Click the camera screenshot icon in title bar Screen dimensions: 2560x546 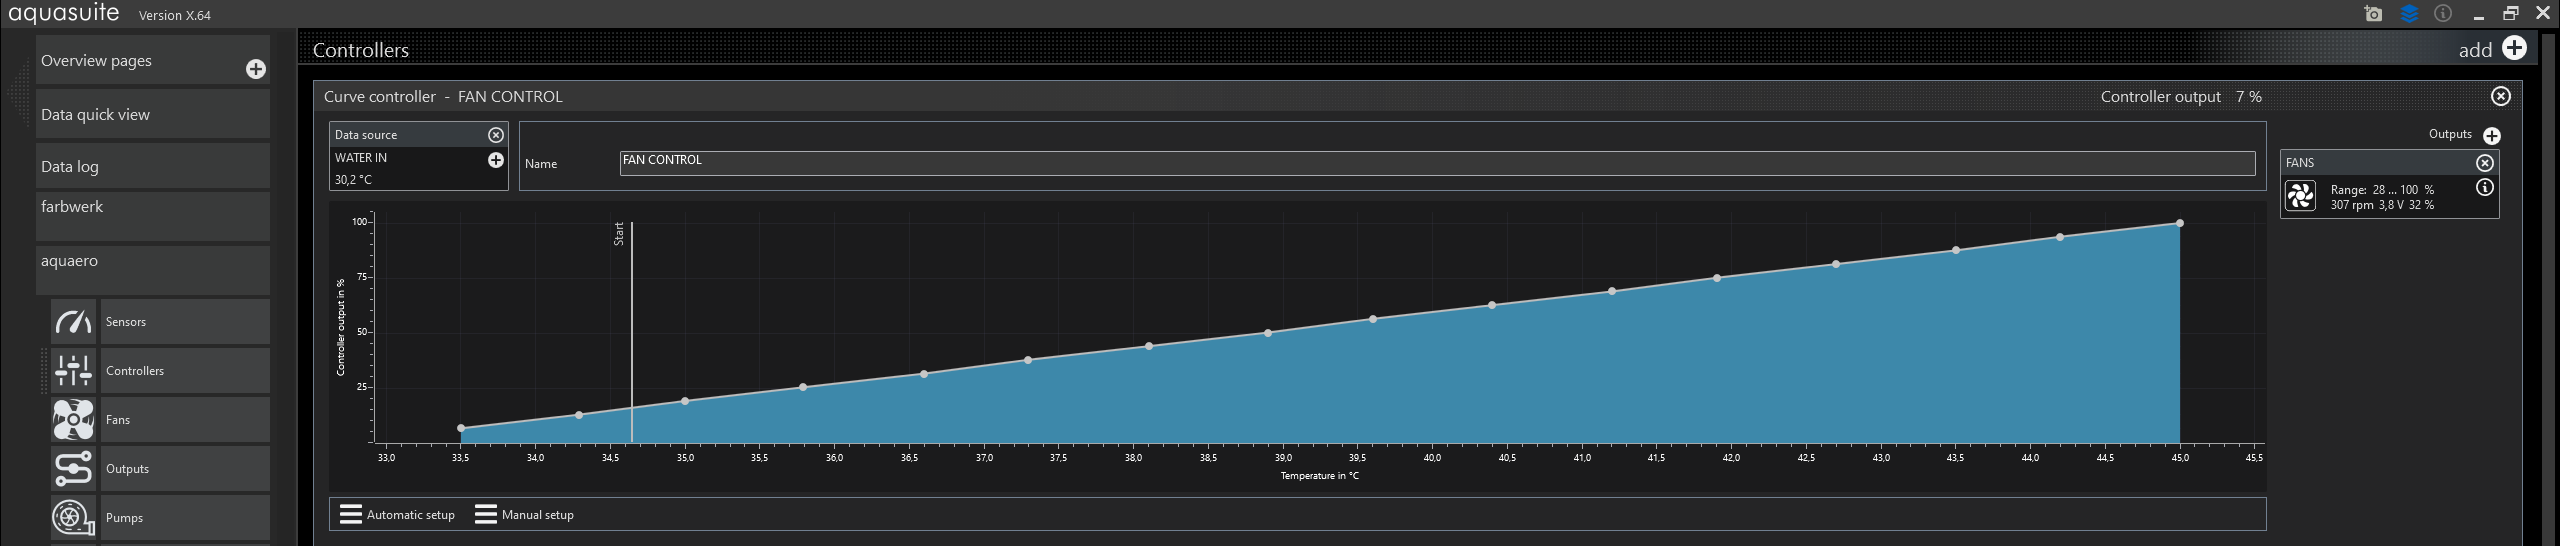pyautogui.click(x=2373, y=14)
